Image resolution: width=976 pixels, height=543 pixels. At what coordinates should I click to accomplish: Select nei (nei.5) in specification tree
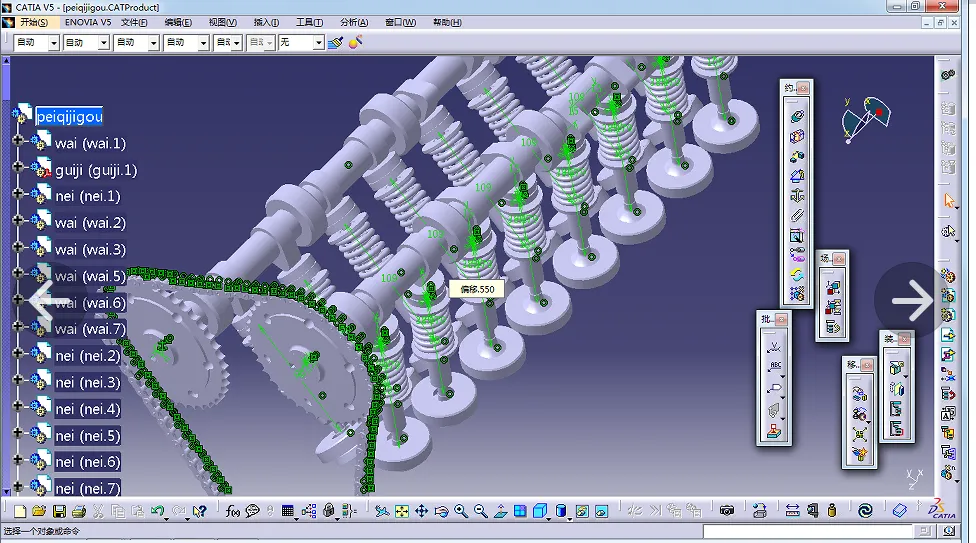click(x=88, y=436)
